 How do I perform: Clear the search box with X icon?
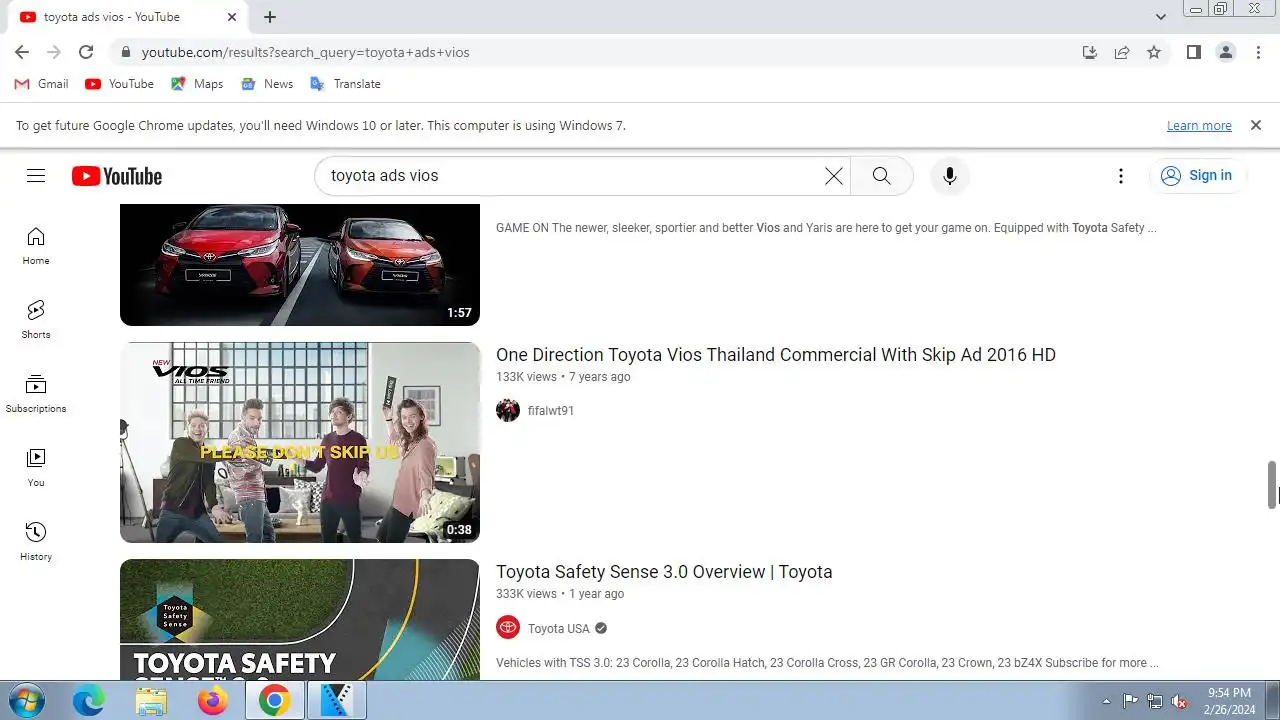(833, 176)
